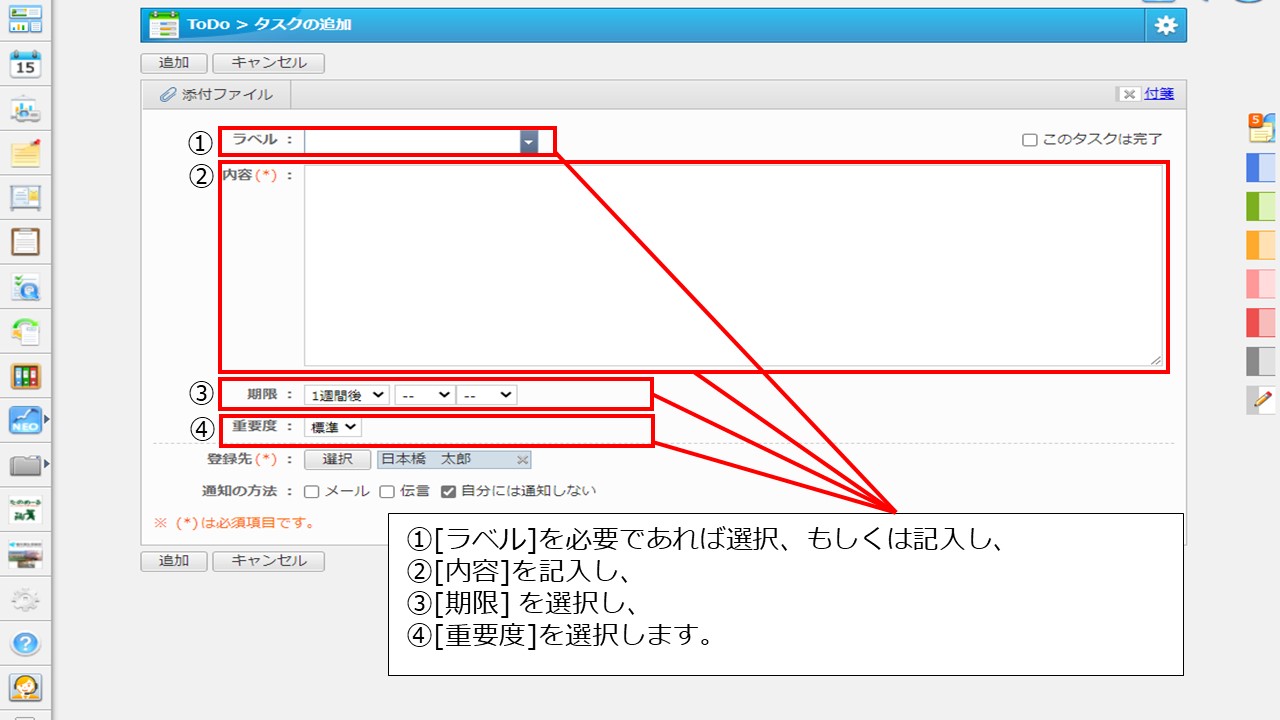Enable the メール notification checkbox
The image size is (1280, 720).
click(x=312, y=491)
